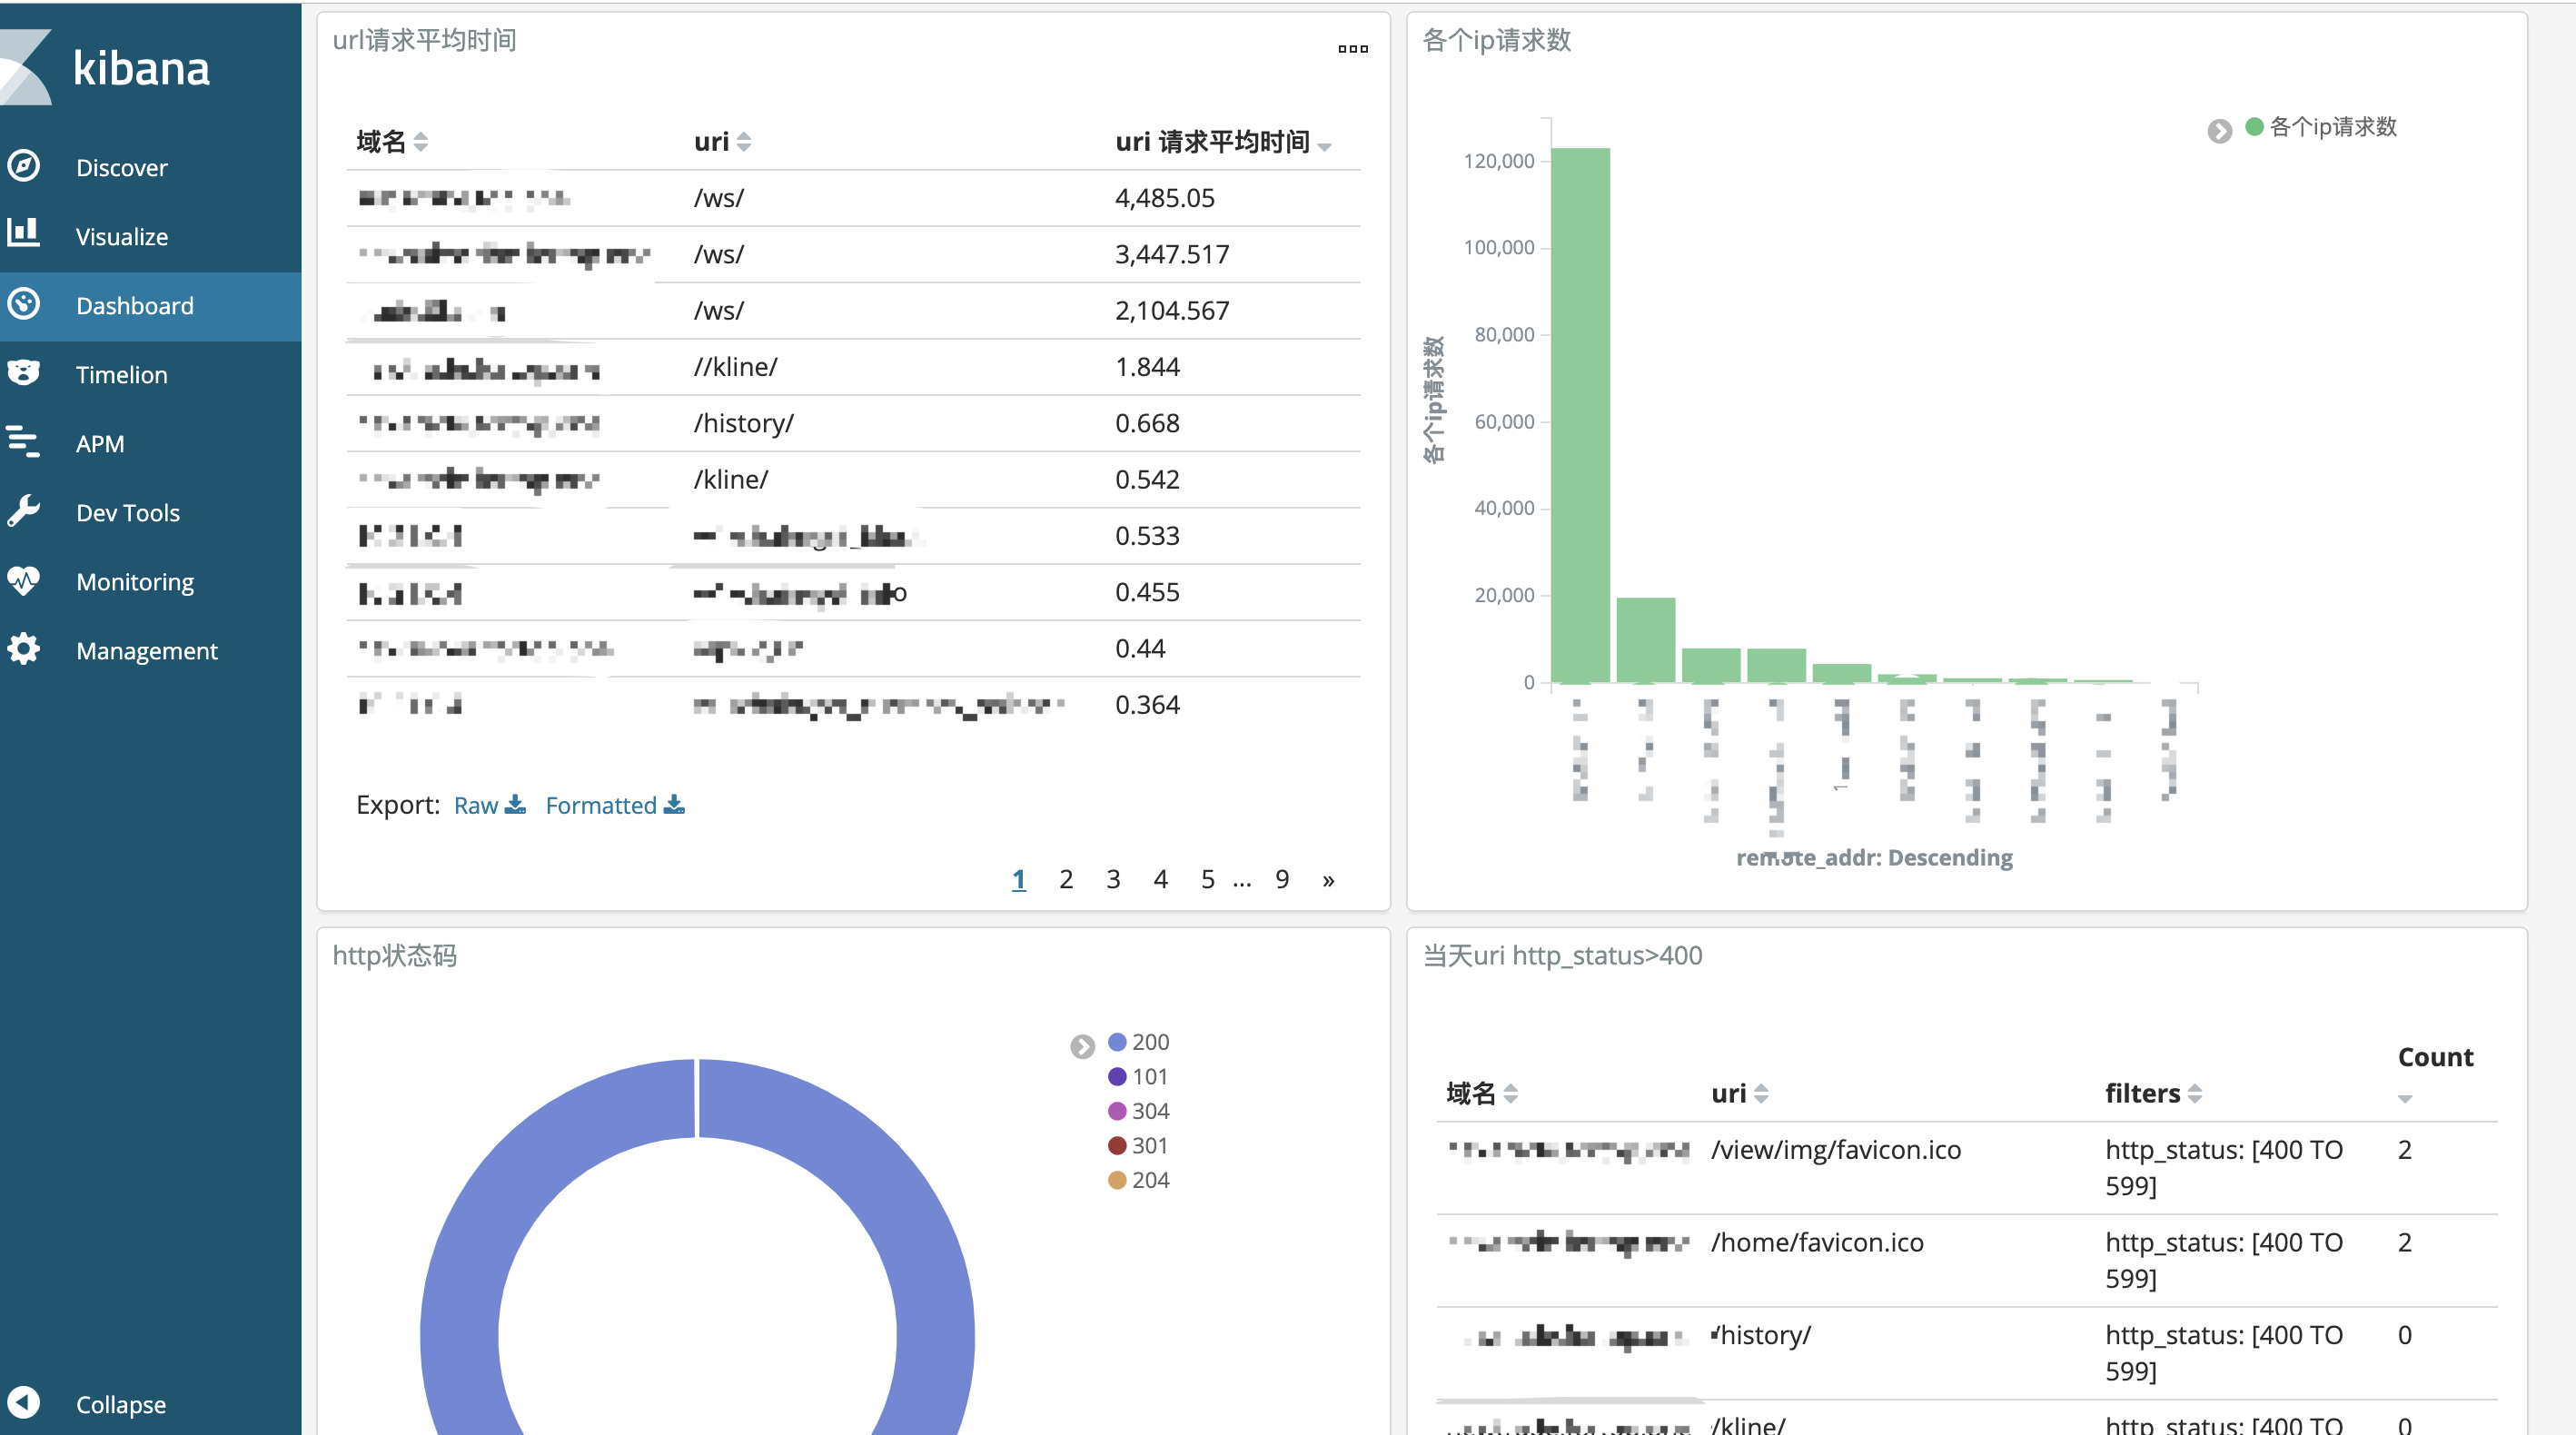Select the Monitoring menu label
This screenshot has width=2576, height=1435.
(x=135, y=581)
